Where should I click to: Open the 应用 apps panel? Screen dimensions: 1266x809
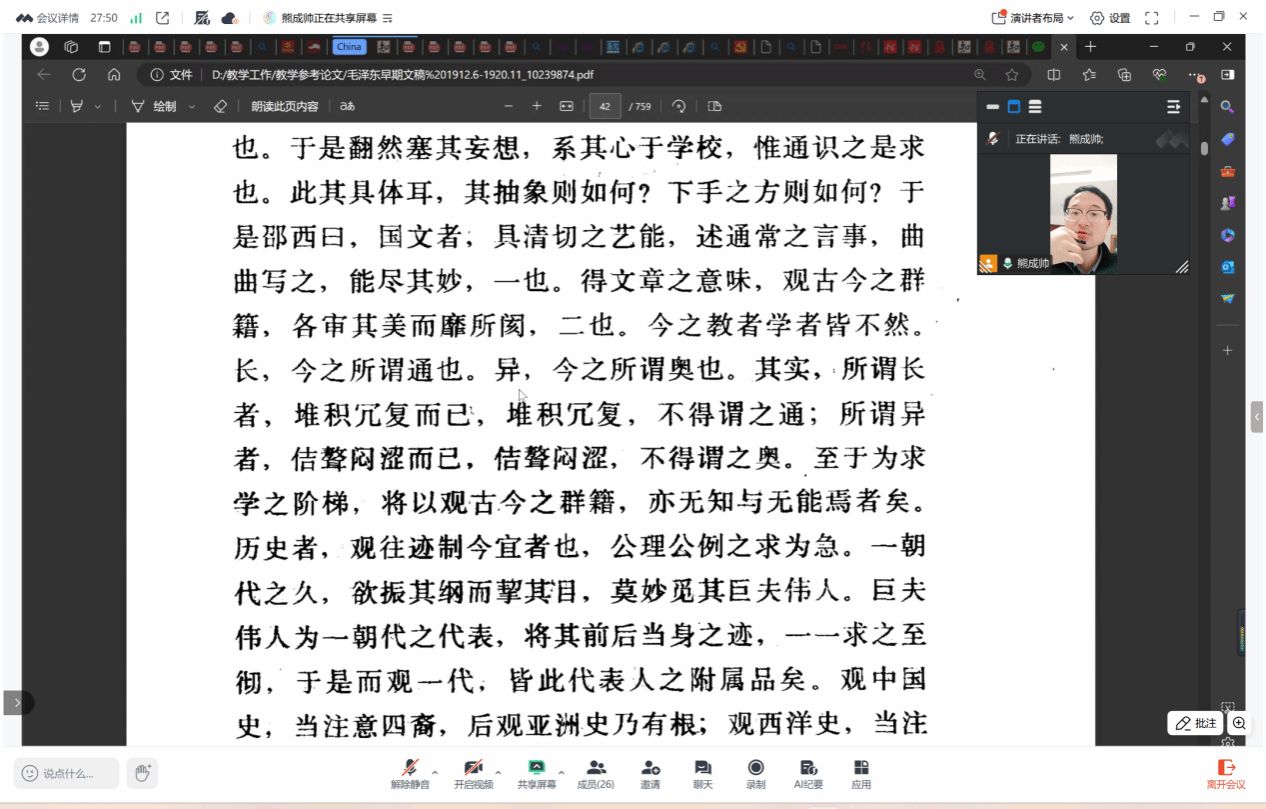(861, 772)
